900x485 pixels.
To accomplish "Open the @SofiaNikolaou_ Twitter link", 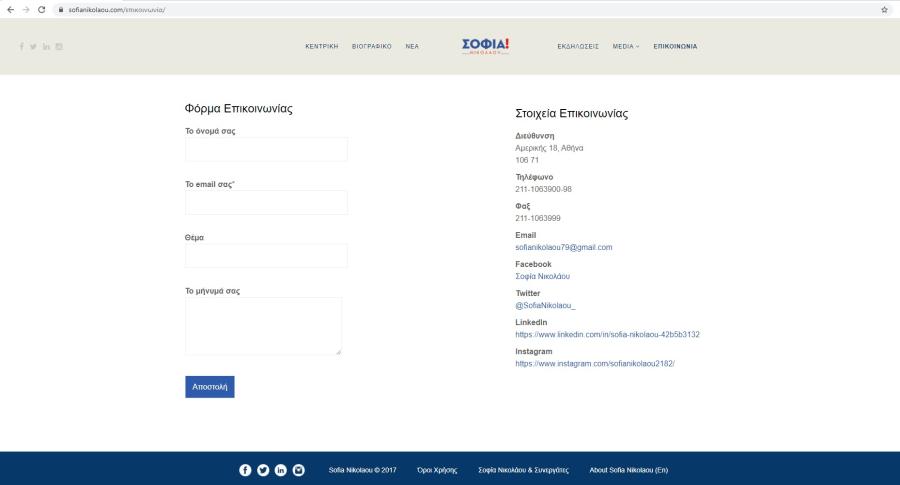I will pyautogui.click(x=545, y=305).
